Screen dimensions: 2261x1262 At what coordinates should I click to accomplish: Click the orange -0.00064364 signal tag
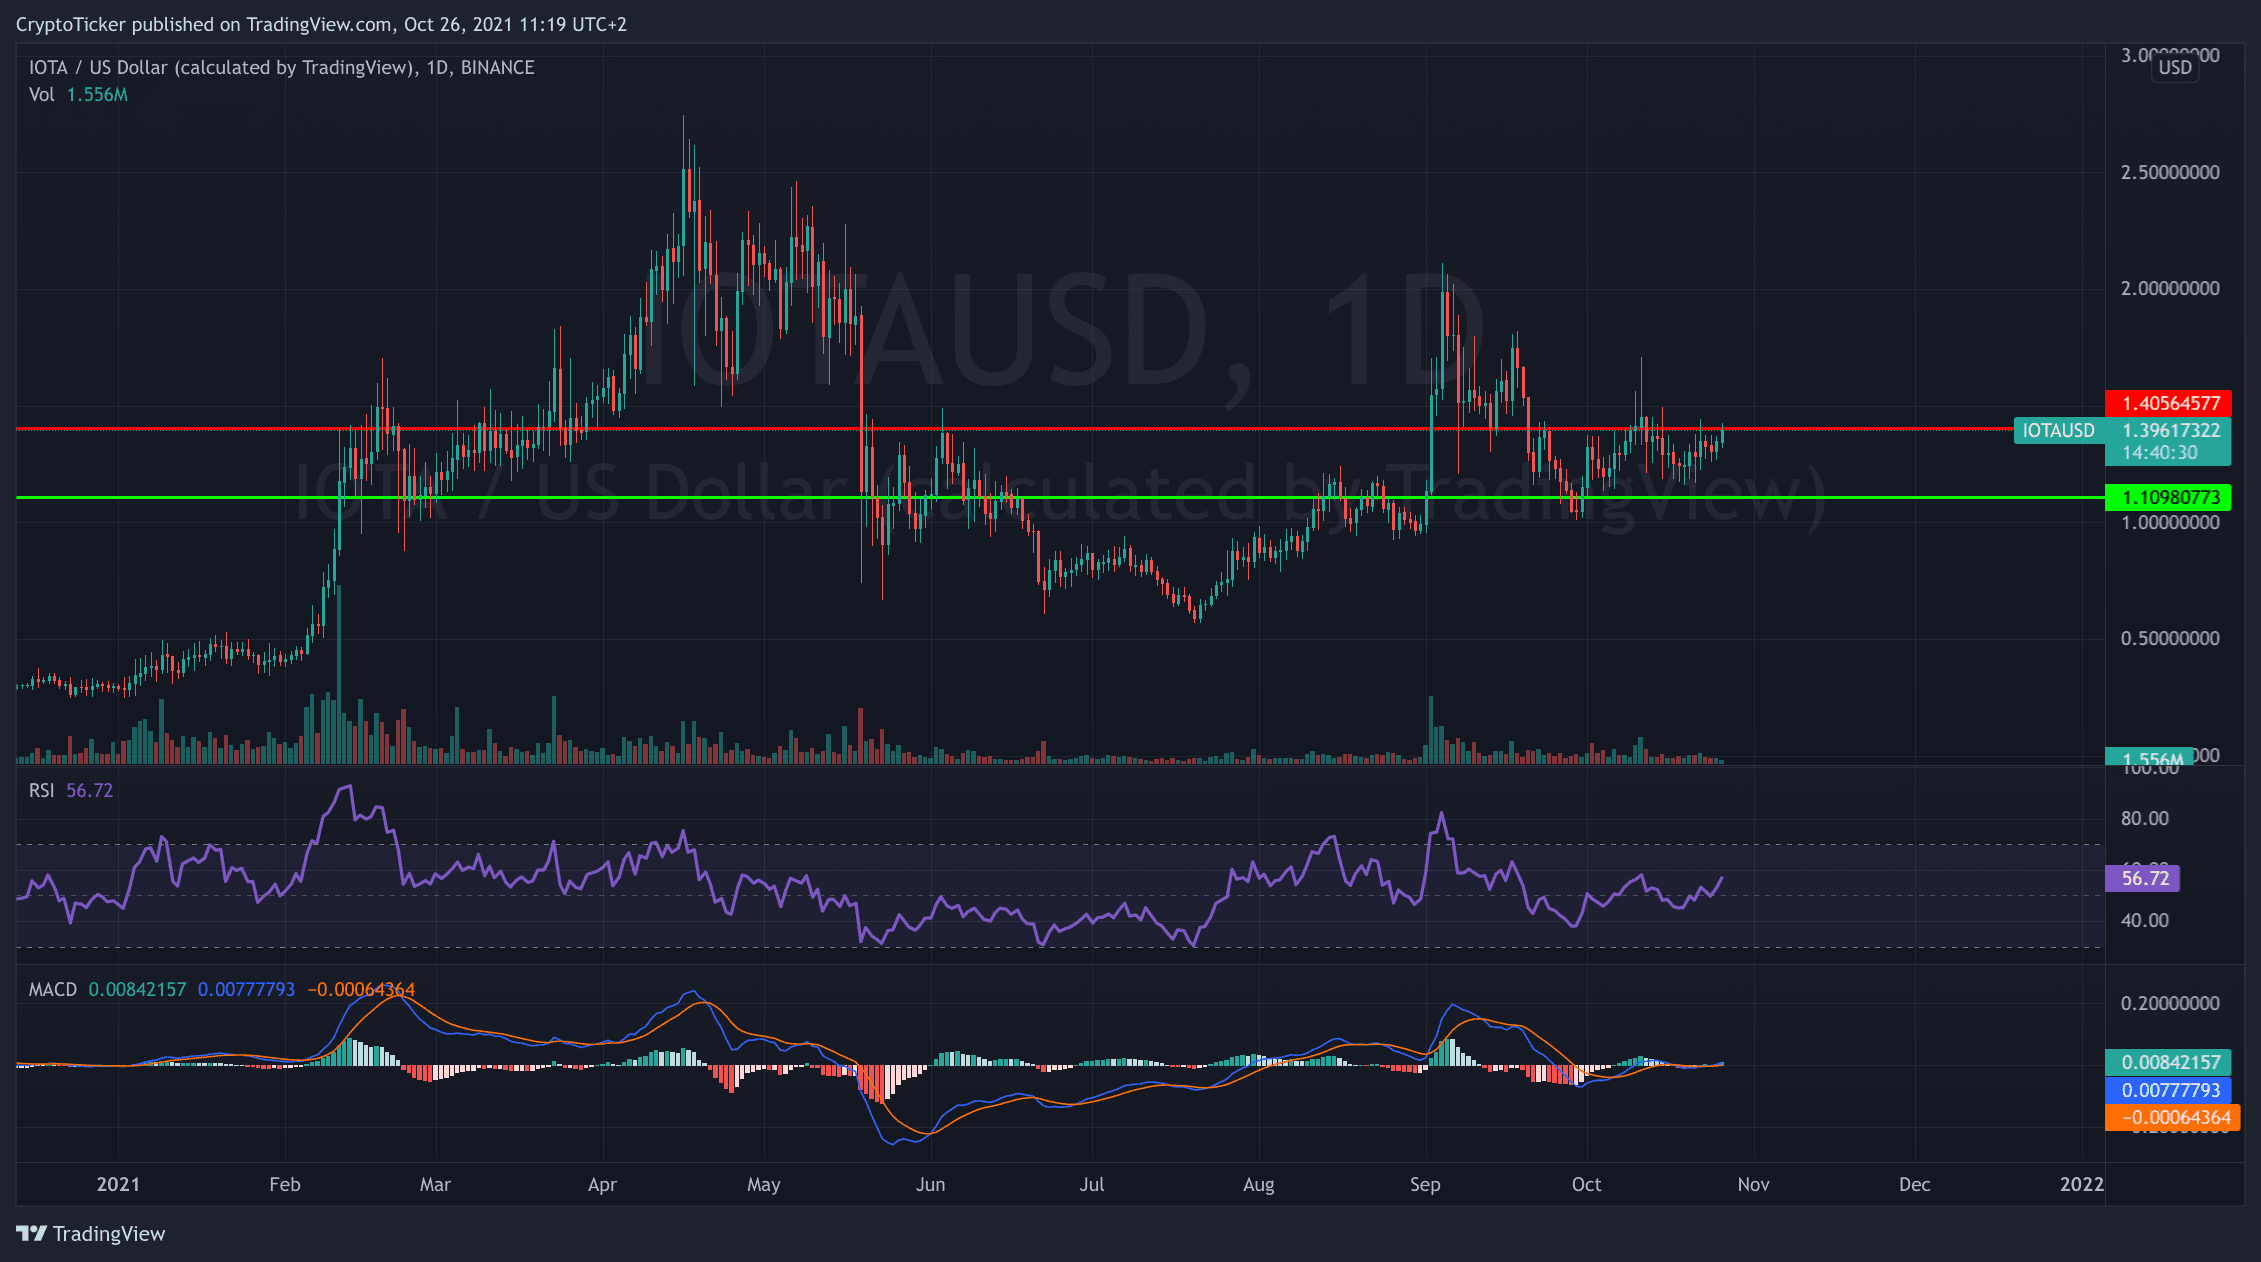(x=2172, y=1117)
